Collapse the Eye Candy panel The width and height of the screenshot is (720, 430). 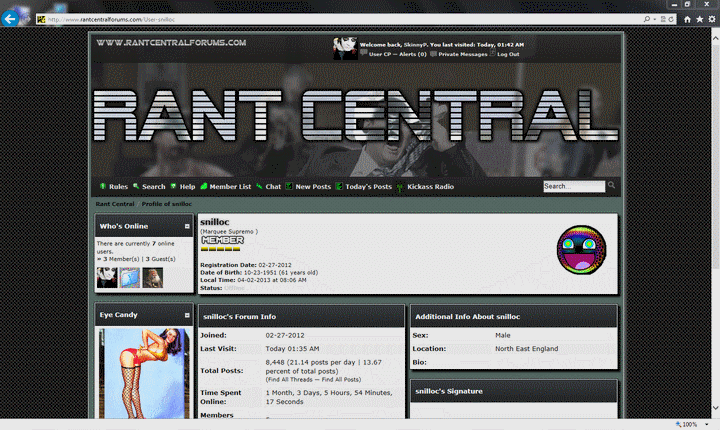point(187,315)
